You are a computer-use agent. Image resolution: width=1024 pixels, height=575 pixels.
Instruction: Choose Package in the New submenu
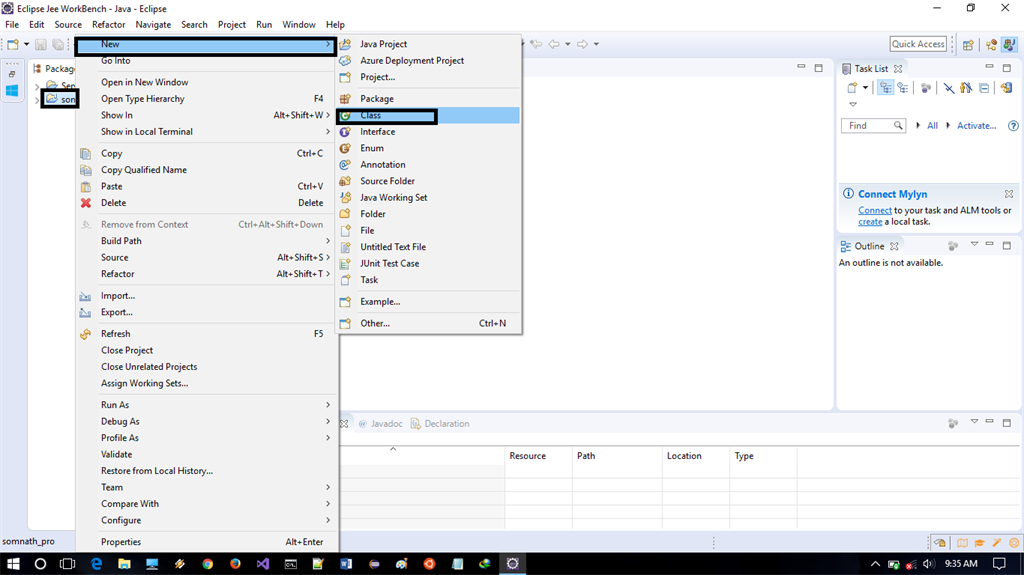428,99
